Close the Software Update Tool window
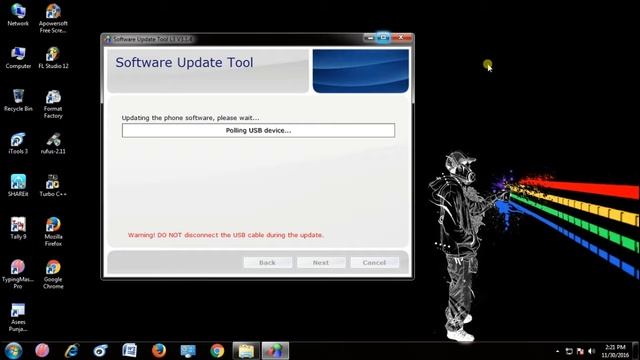 pos(401,38)
